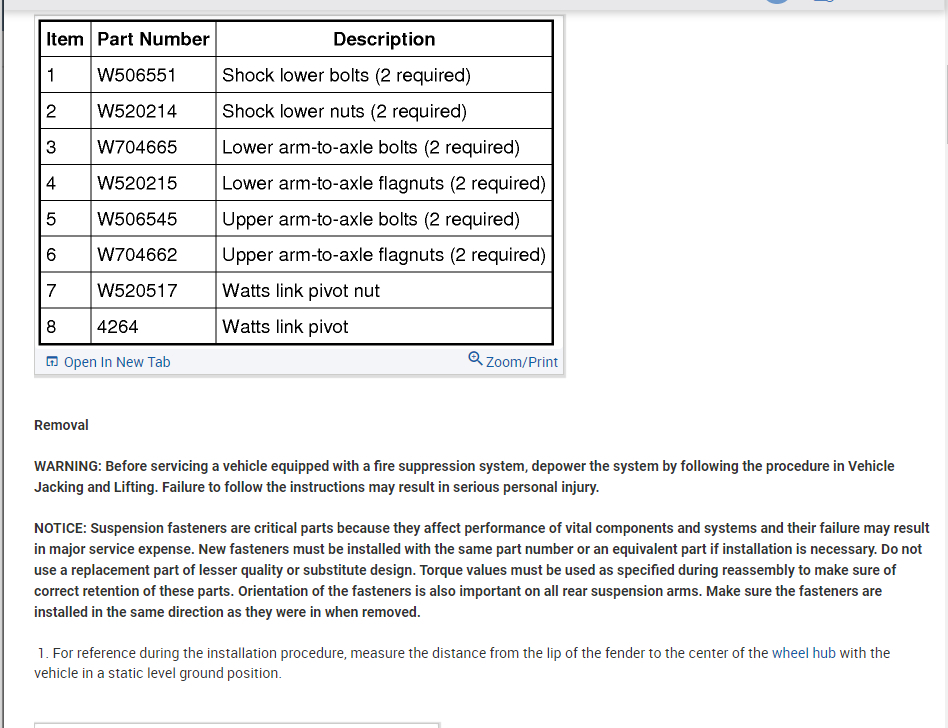948x728 pixels.
Task: Click the NOTICE suspension fasteners paragraph
Action: click(x=481, y=570)
